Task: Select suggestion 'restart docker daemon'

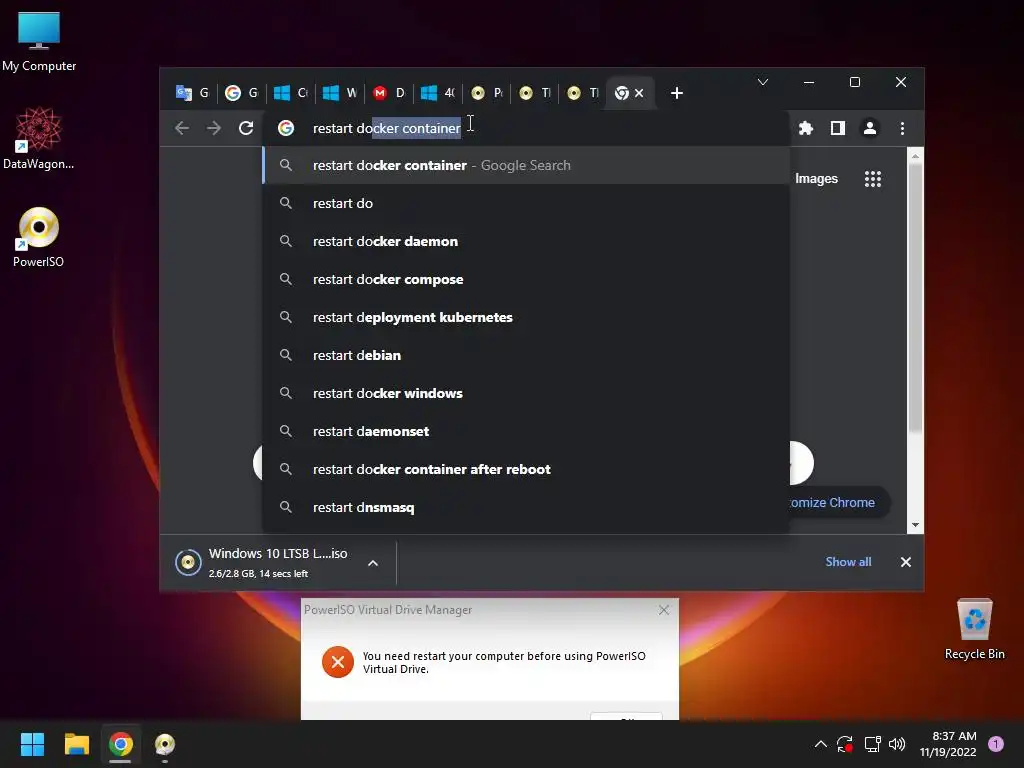Action: tap(526, 241)
